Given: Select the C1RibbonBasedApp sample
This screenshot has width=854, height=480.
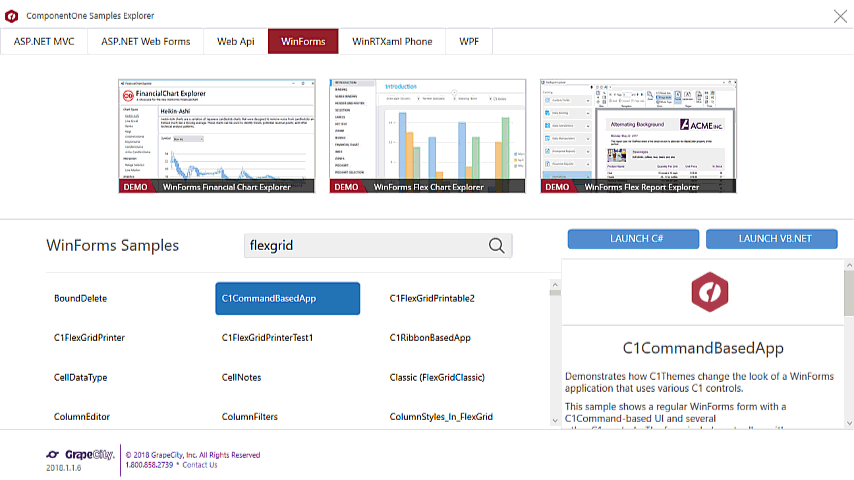Looking at the screenshot, I should (x=430, y=338).
